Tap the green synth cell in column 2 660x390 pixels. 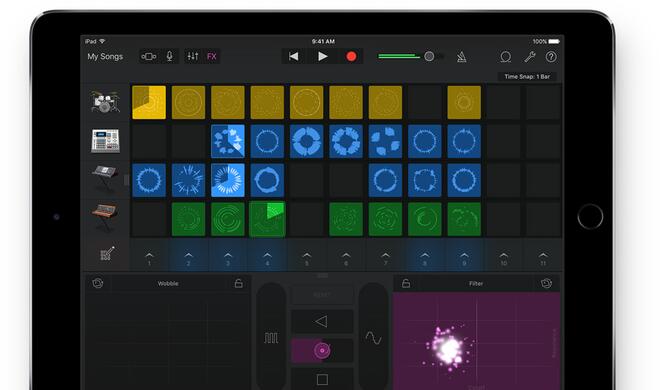coord(189,219)
